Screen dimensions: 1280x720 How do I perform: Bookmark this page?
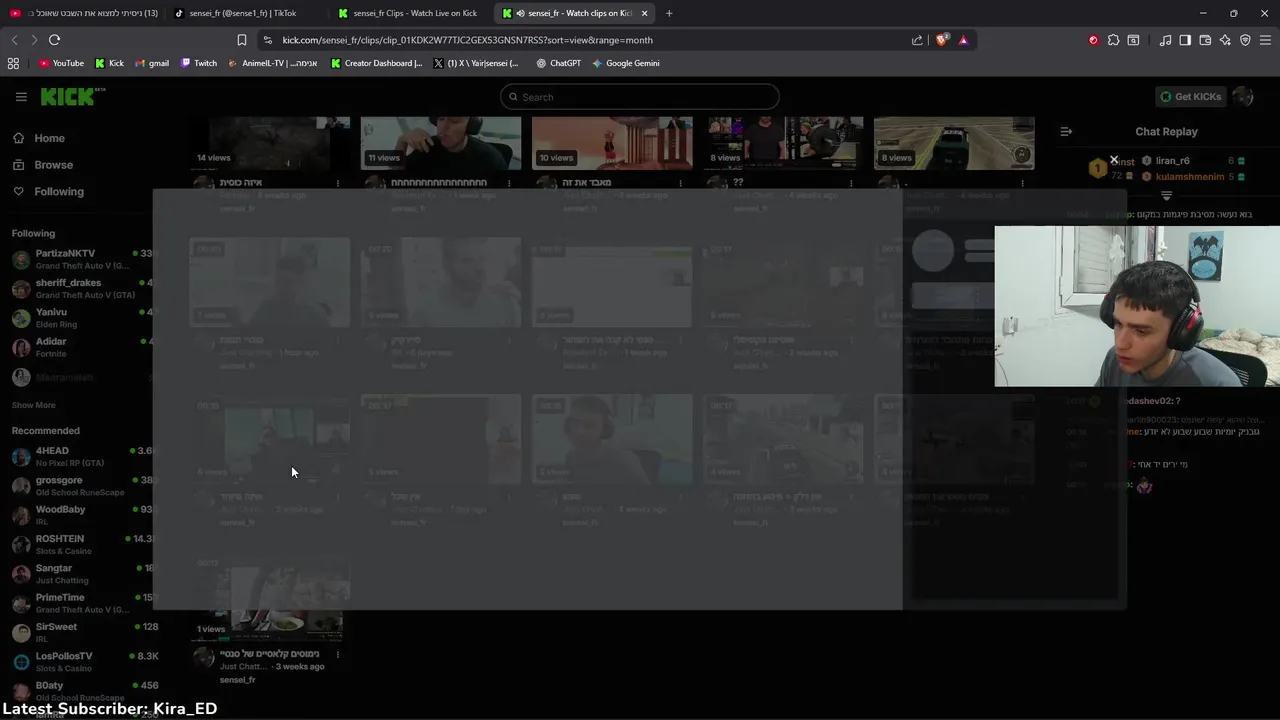click(241, 40)
